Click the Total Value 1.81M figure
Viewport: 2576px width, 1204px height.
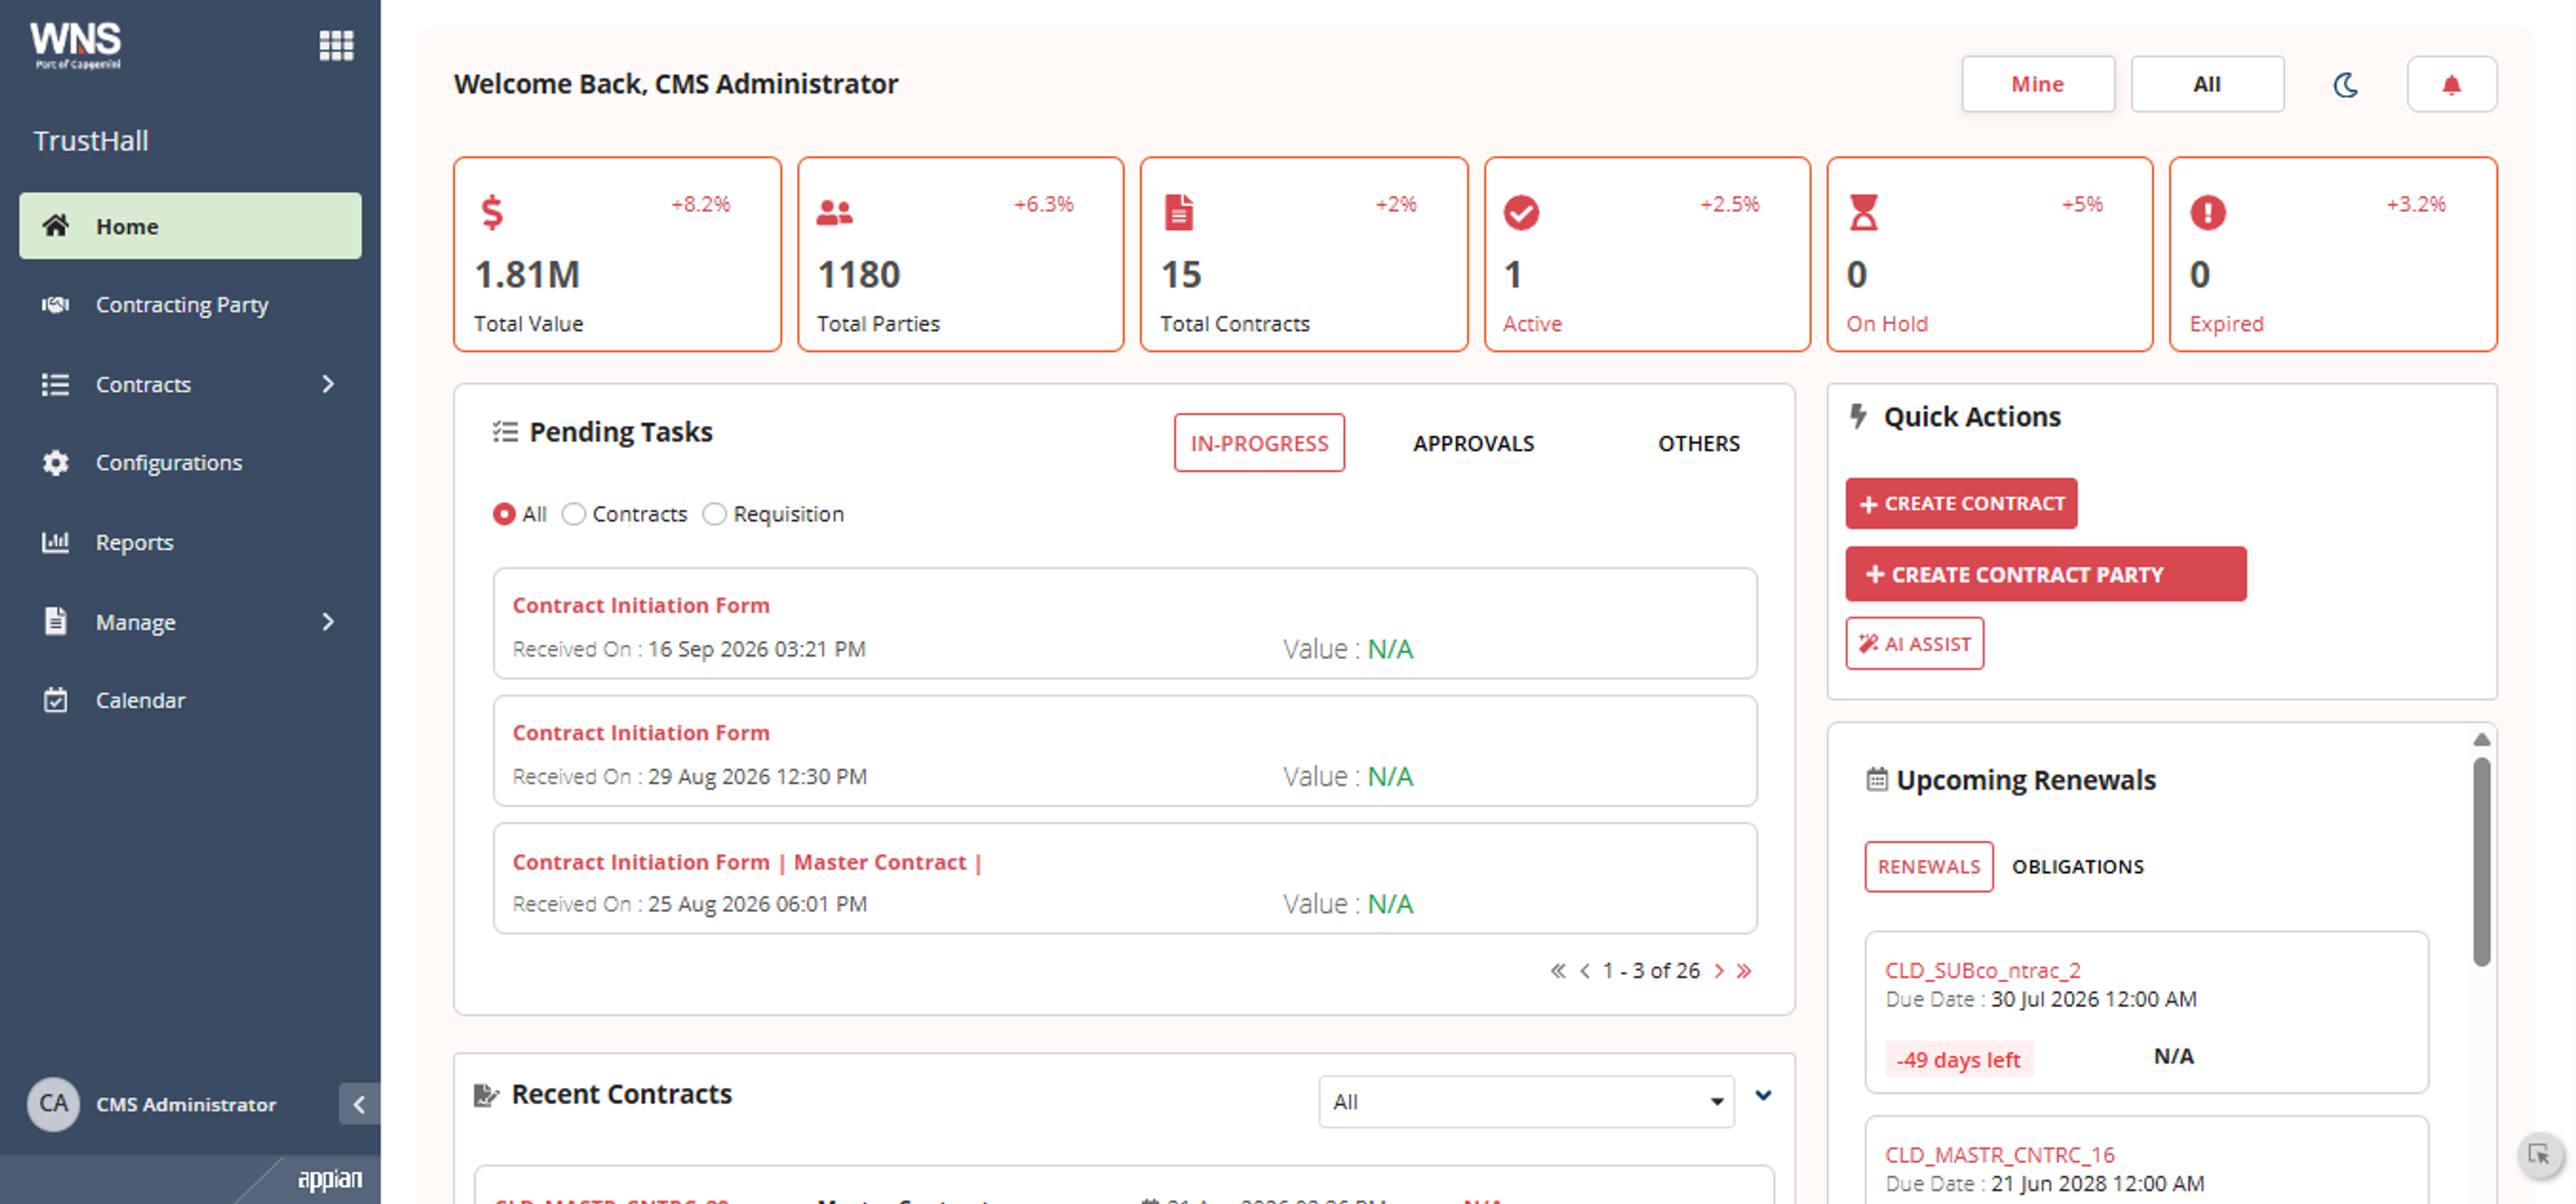527,274
